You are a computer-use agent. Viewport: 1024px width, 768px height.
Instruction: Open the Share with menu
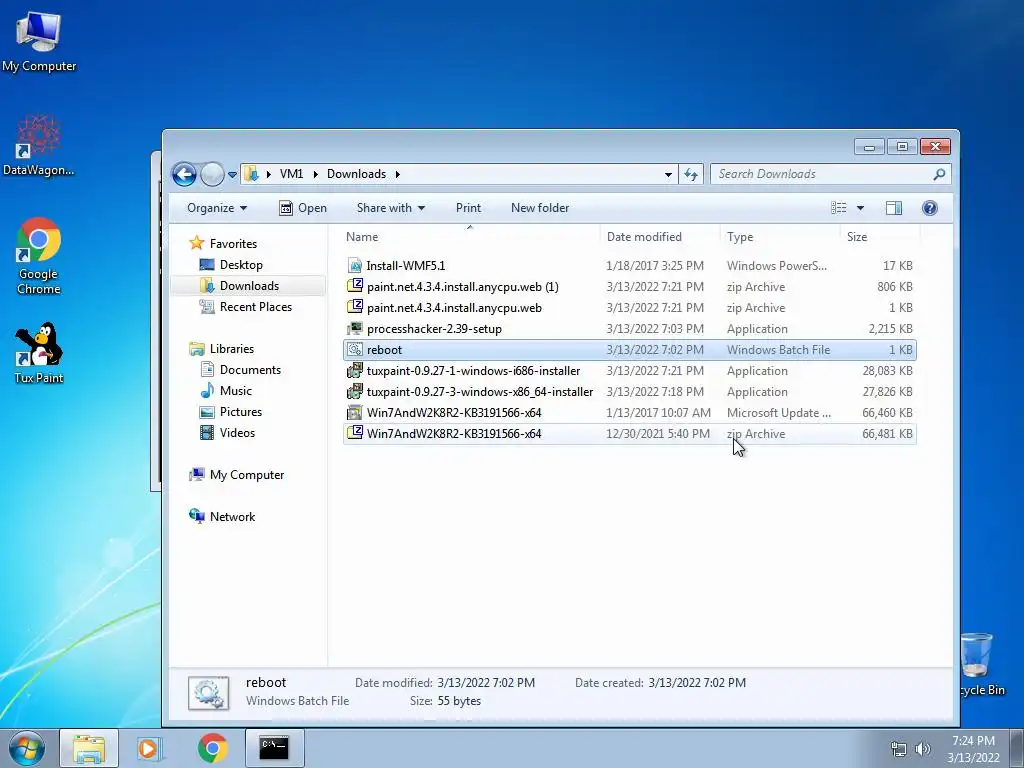[x=391, y=208]
